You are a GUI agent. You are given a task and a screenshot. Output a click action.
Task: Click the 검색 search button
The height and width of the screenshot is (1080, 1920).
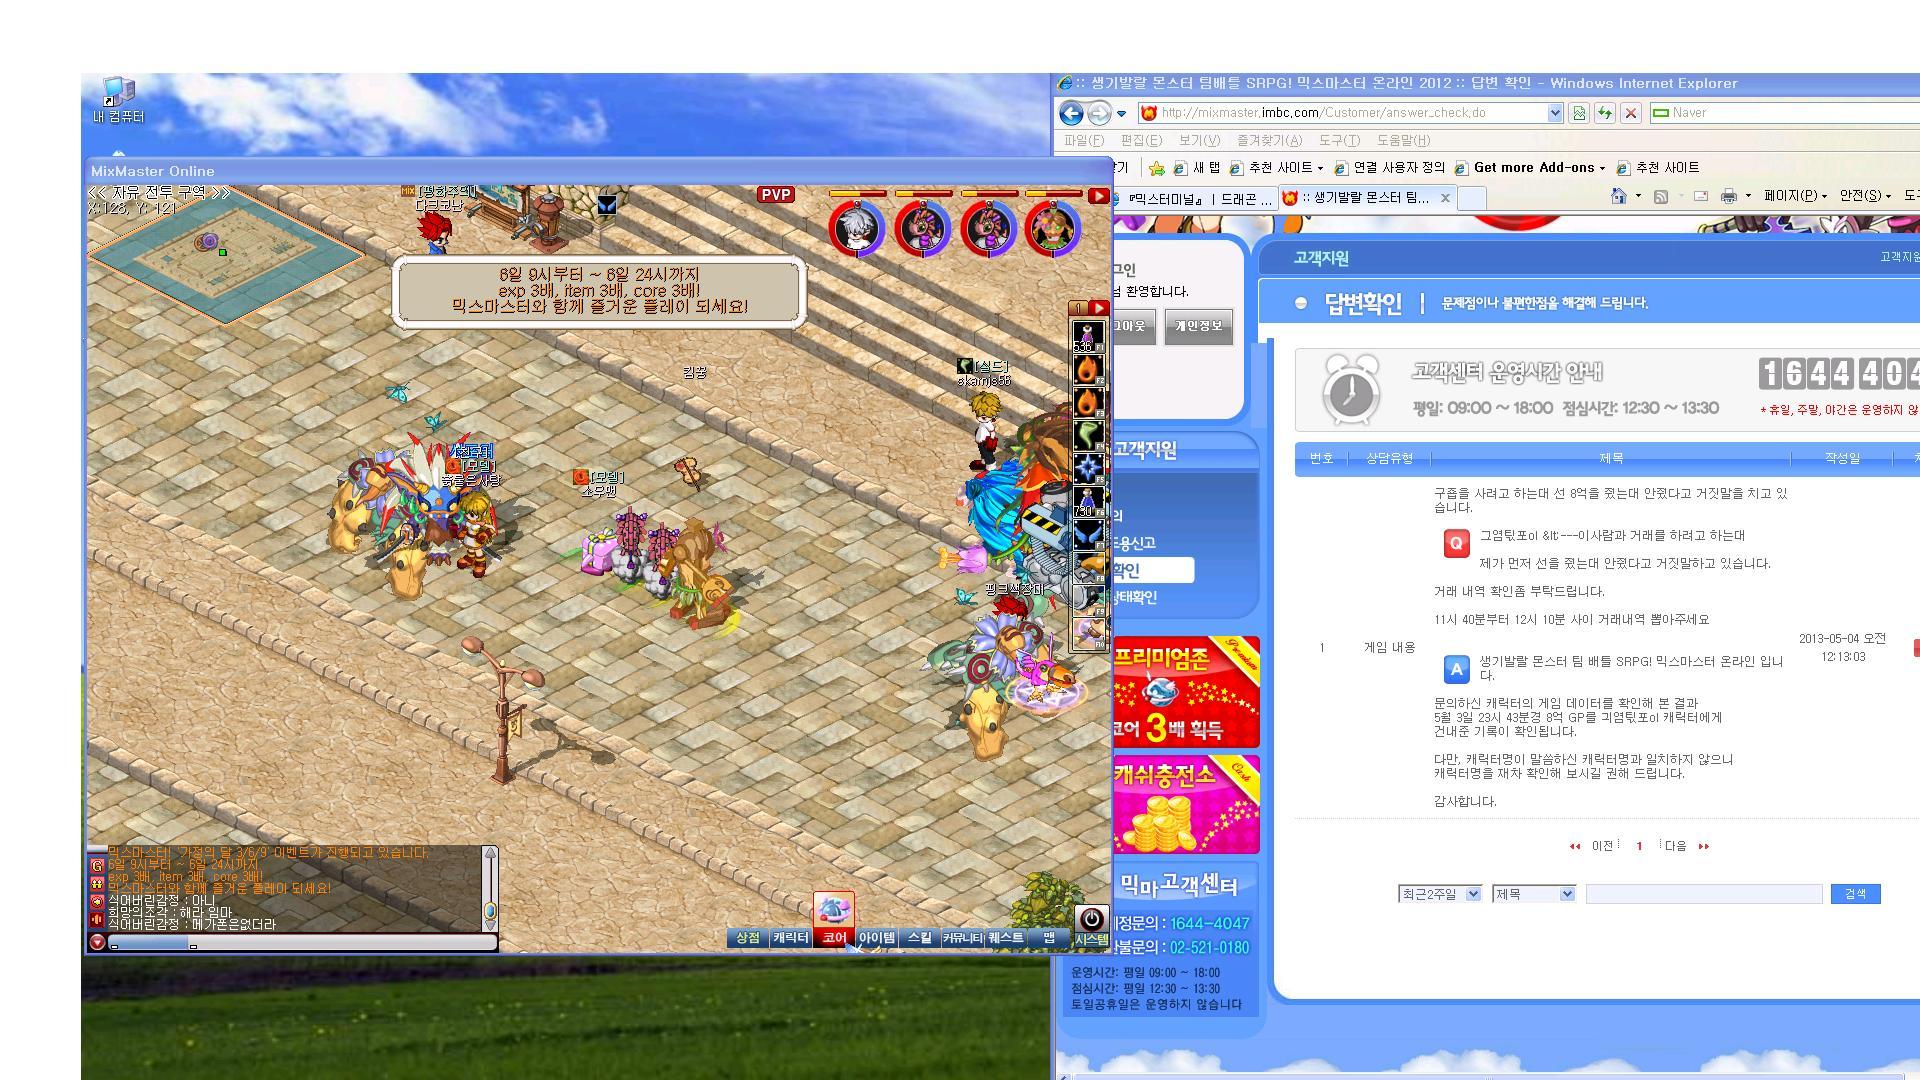pyautogui.click(x=1855, y=894)
